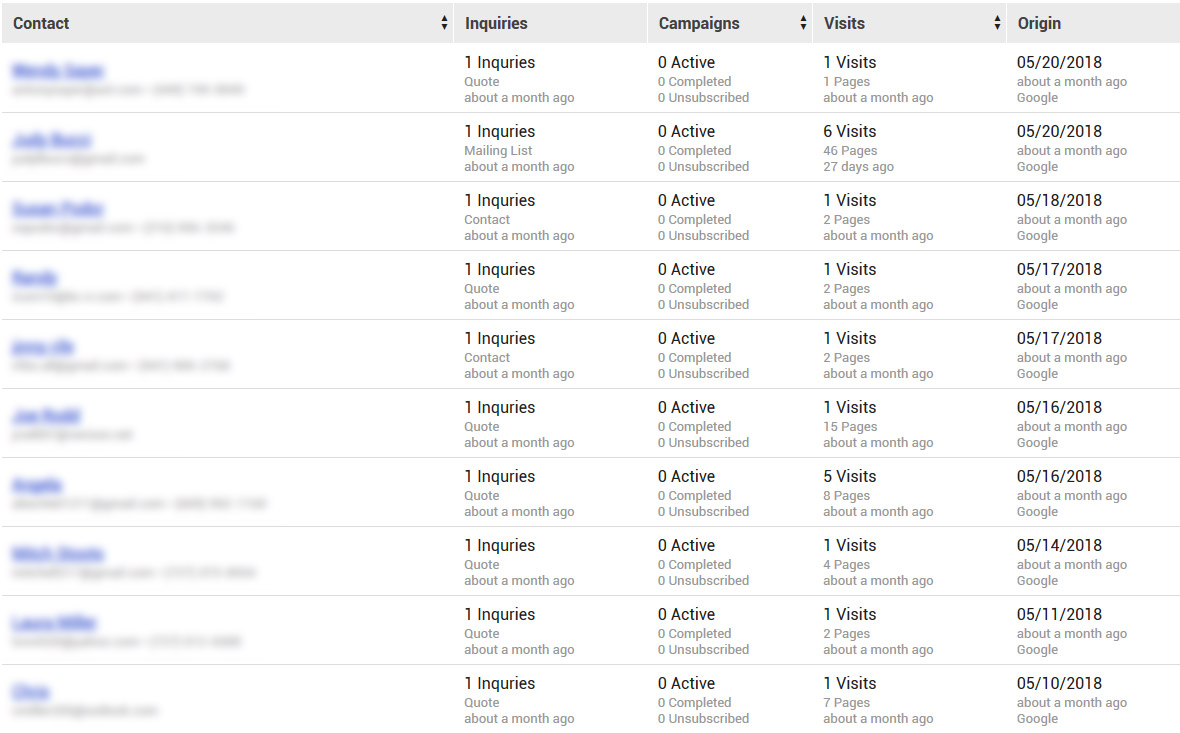This screenshot has height=733, width=1180.
Task: Open contact link in 6 Visits row
Action: pyautogui.click(x=51, y=140)
